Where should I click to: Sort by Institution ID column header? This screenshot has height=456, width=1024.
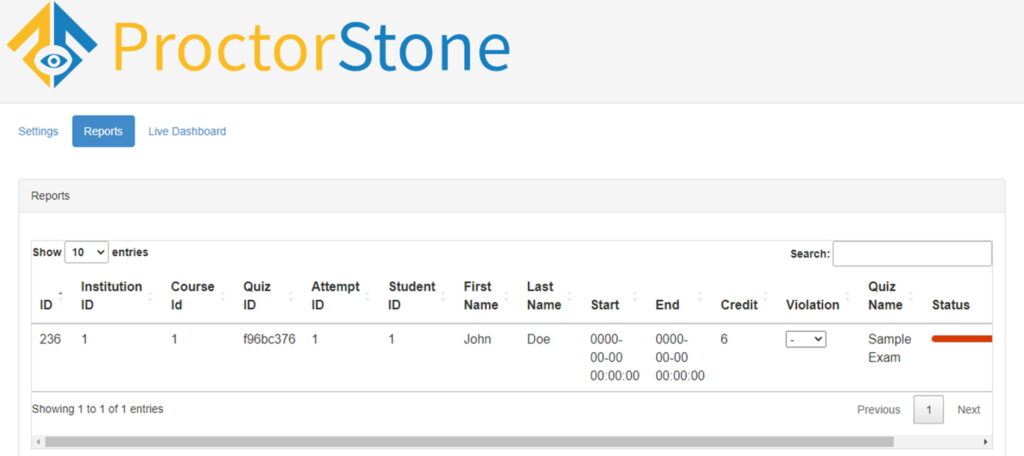click(x=111, y=295)
